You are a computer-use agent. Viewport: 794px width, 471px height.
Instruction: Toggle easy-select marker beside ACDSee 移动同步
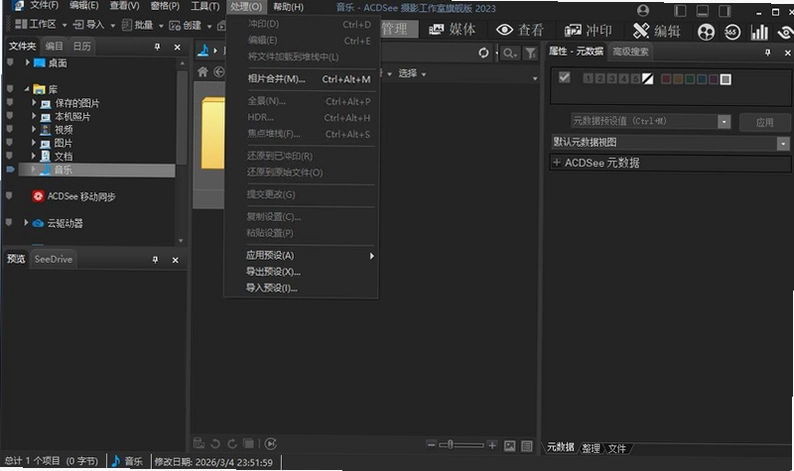(x=9, y=195)
